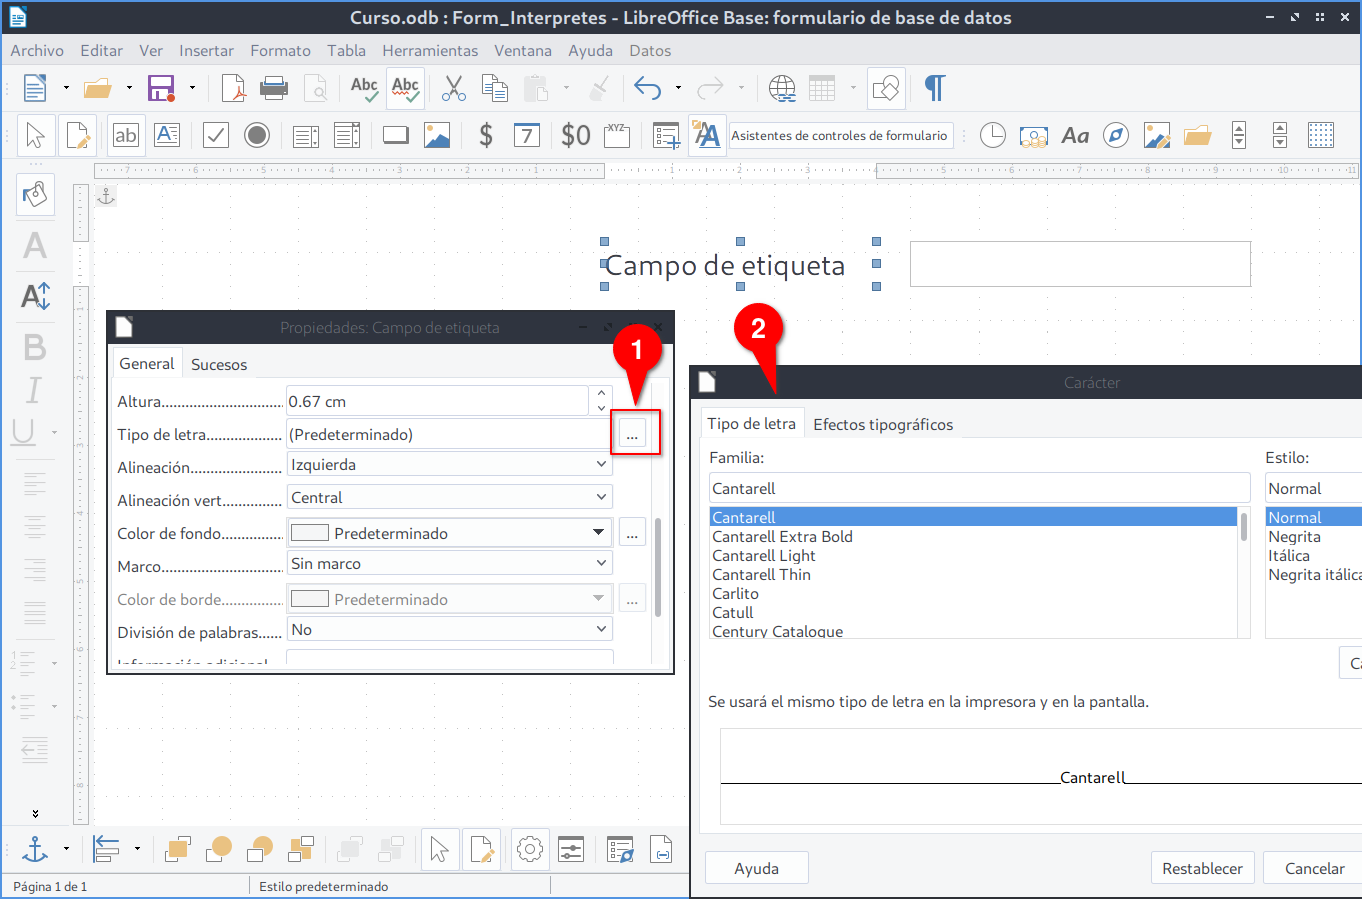Click the Color de fondo color swatch
1362x899 pixels.
[x=310, y=534]
